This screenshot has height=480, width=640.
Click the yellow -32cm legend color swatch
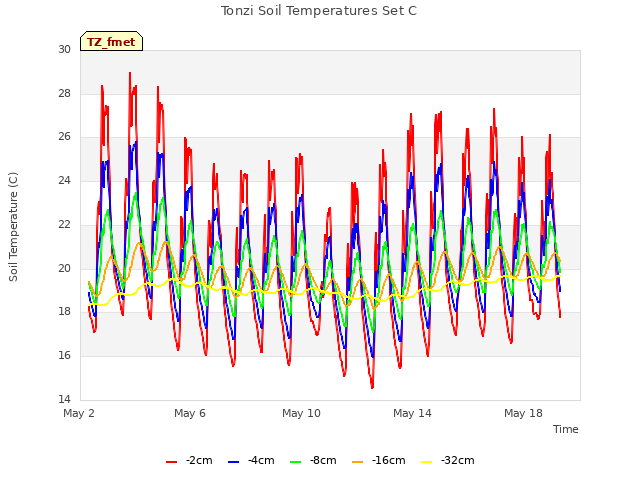coord(426,462)
